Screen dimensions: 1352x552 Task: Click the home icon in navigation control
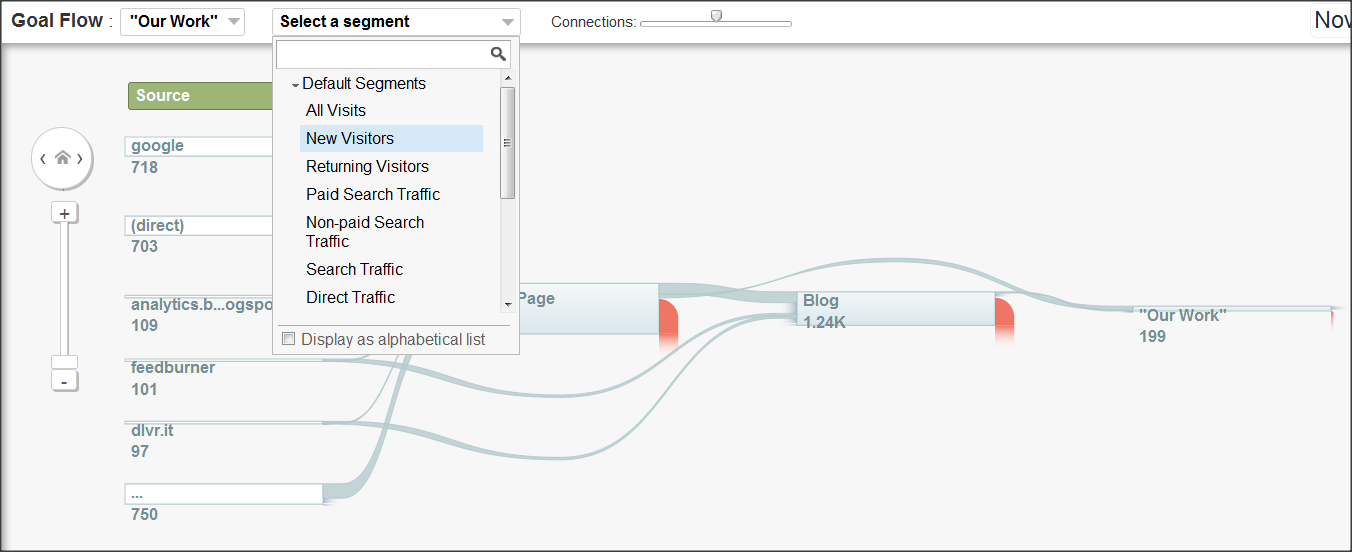point(62,158)
